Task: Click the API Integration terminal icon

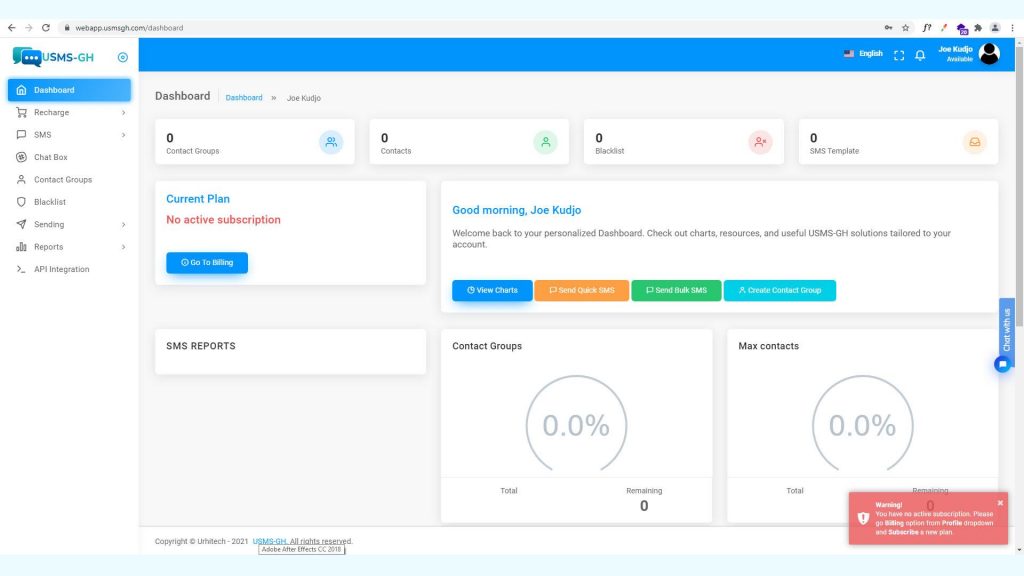Action: pyautogui.click(x=22, y=269)
